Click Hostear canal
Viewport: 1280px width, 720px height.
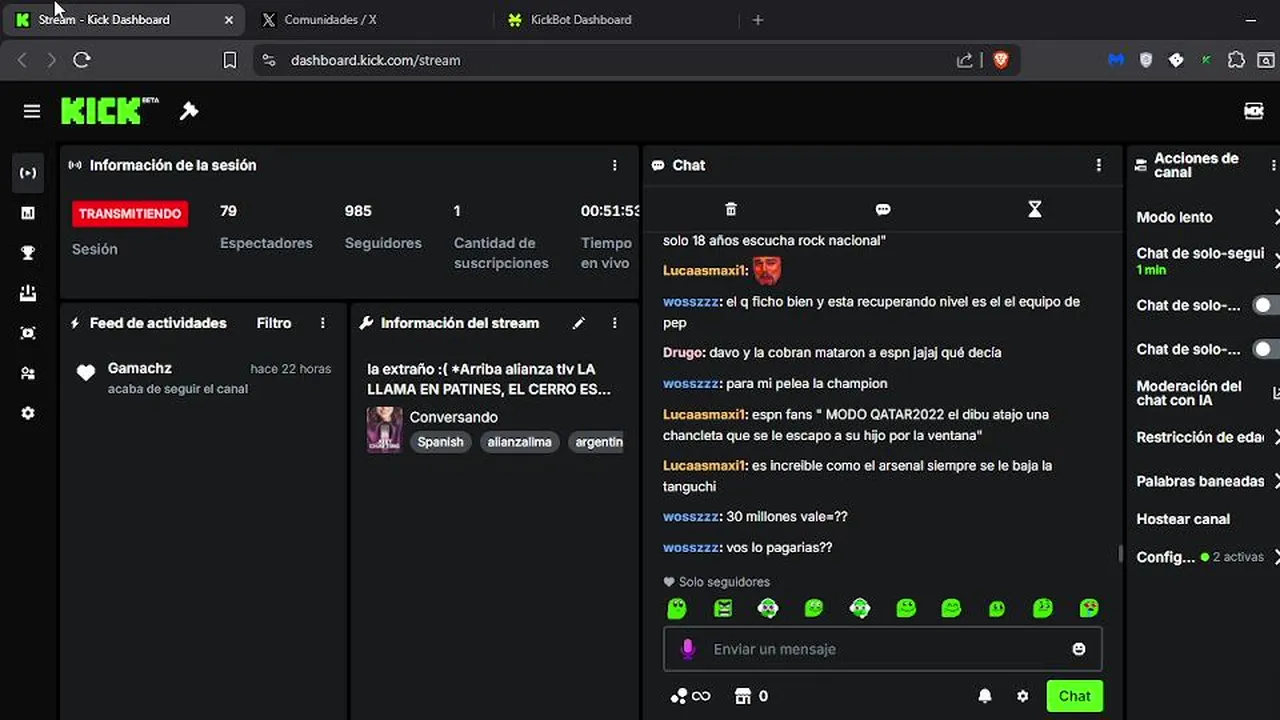(1183, 519)
